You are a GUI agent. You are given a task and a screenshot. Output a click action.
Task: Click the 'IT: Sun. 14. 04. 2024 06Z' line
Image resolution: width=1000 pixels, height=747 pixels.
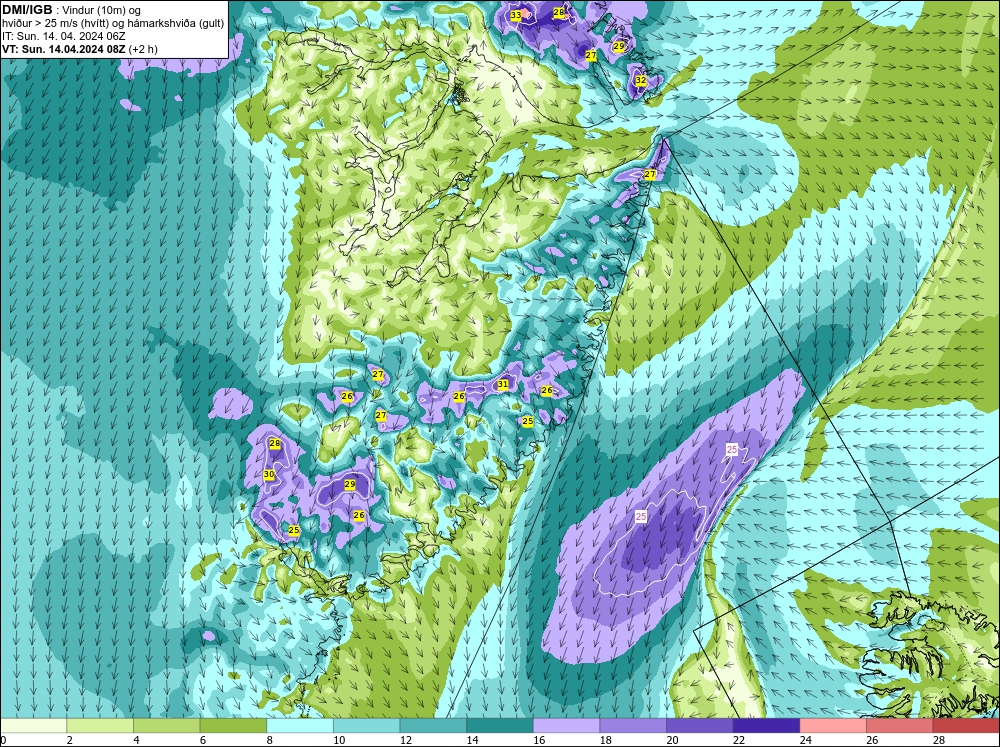62,36
